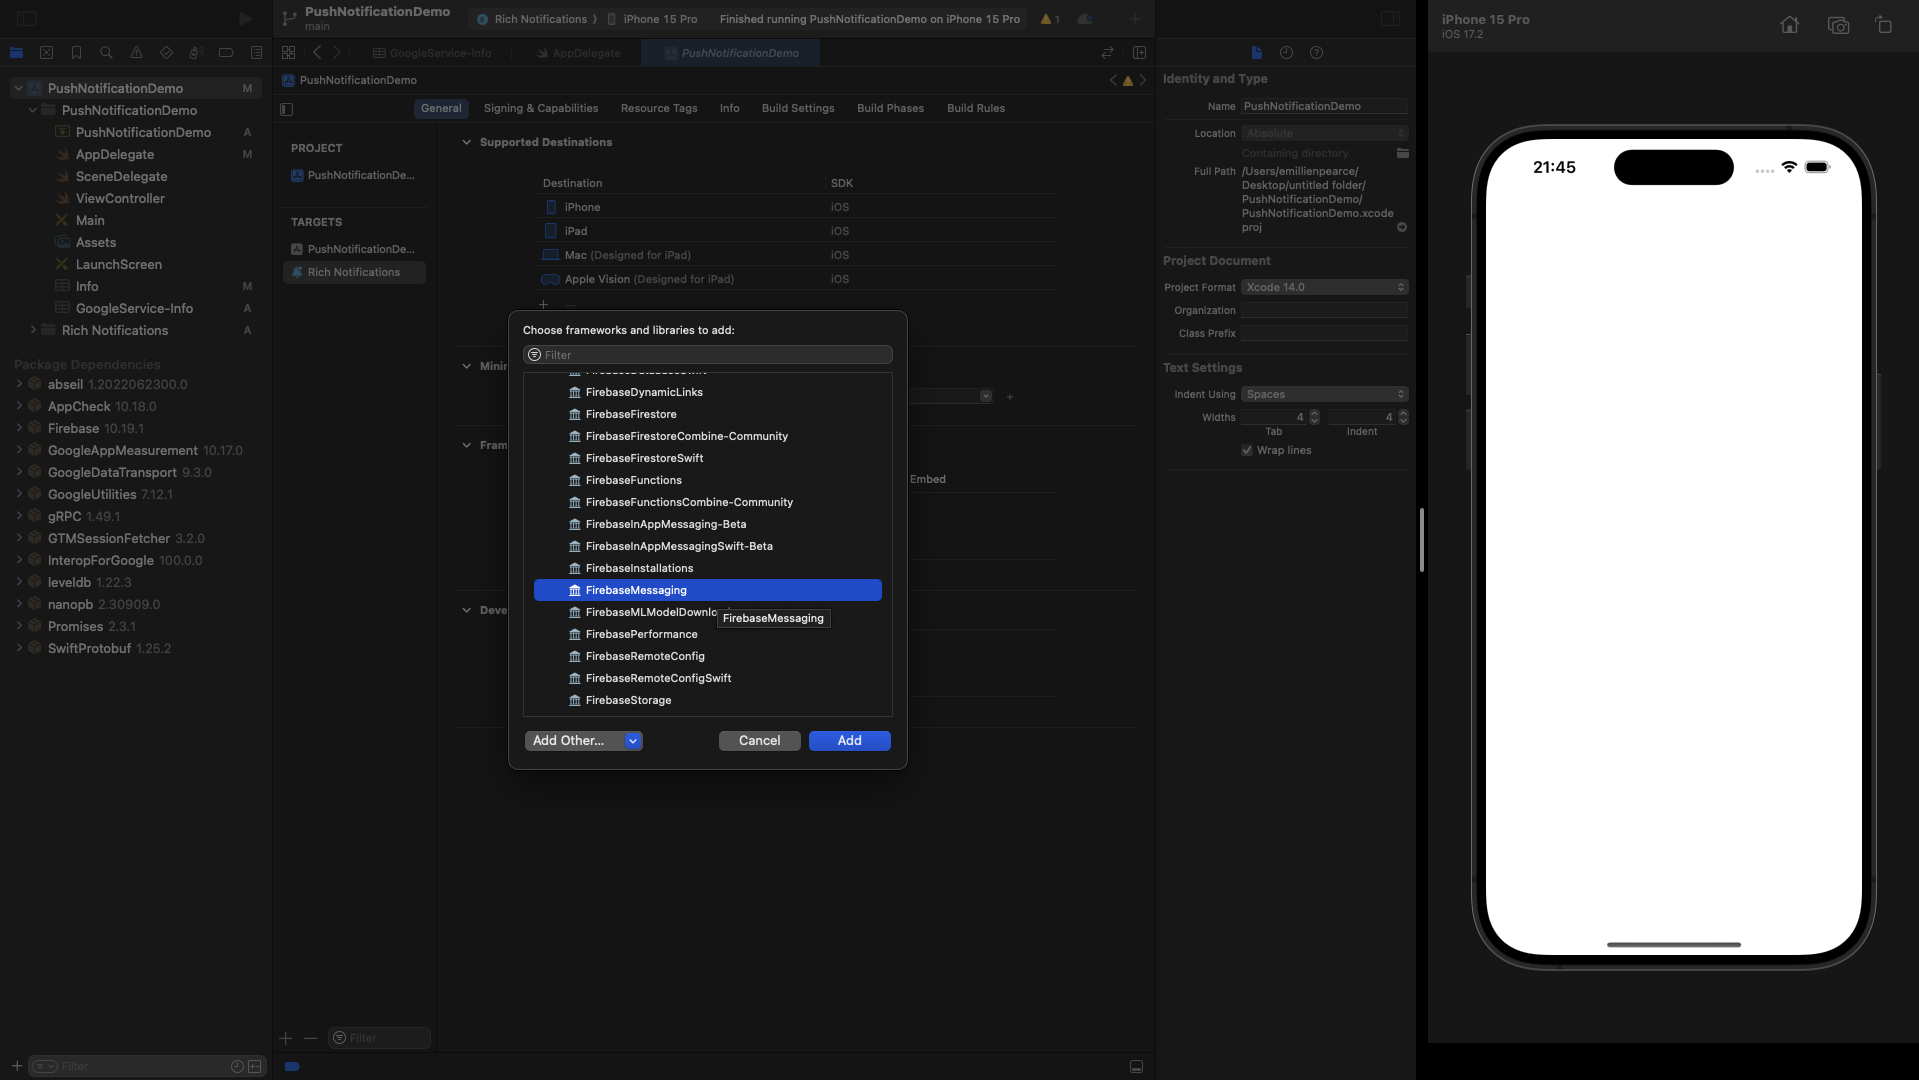Switch to the General tab
Screen dimensions: 1919x1080
[x=441, y=108]
